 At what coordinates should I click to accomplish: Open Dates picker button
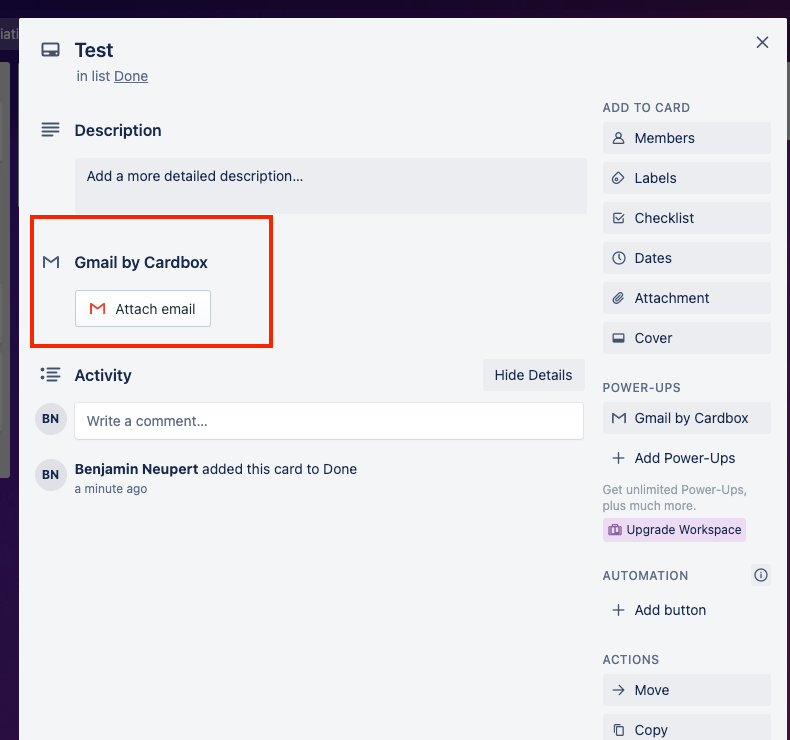coord(686,258)
